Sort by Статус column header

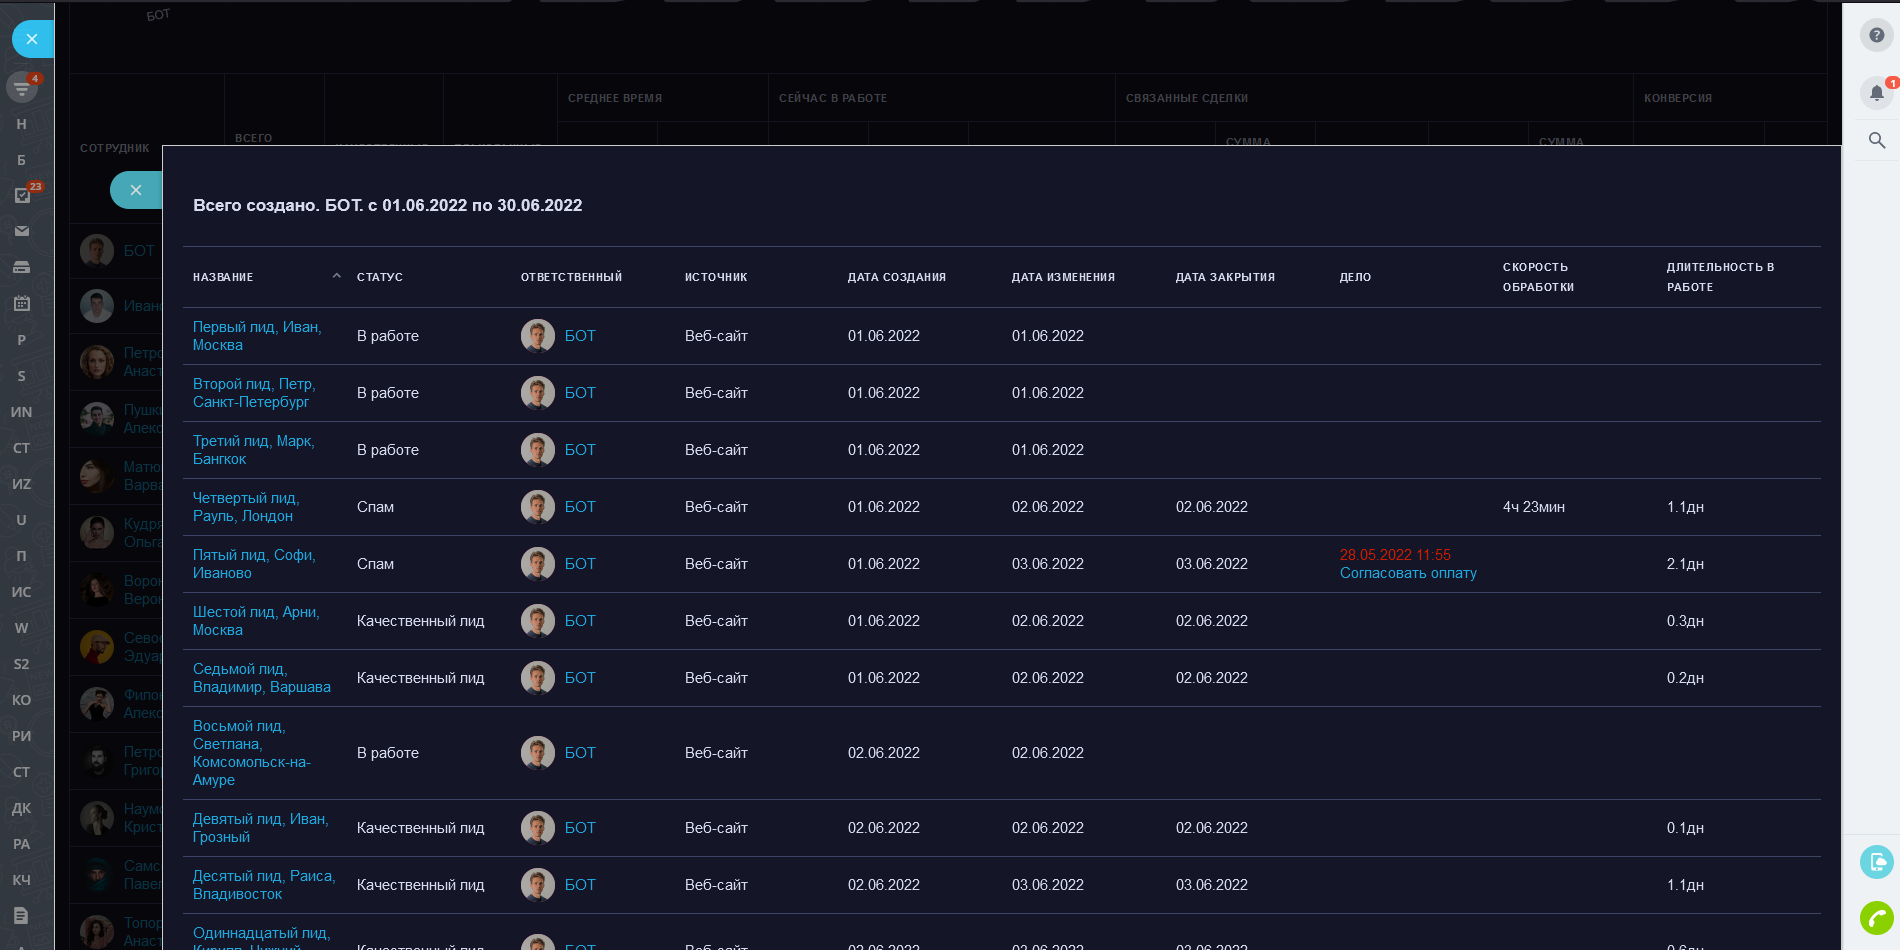click(380, 277)
